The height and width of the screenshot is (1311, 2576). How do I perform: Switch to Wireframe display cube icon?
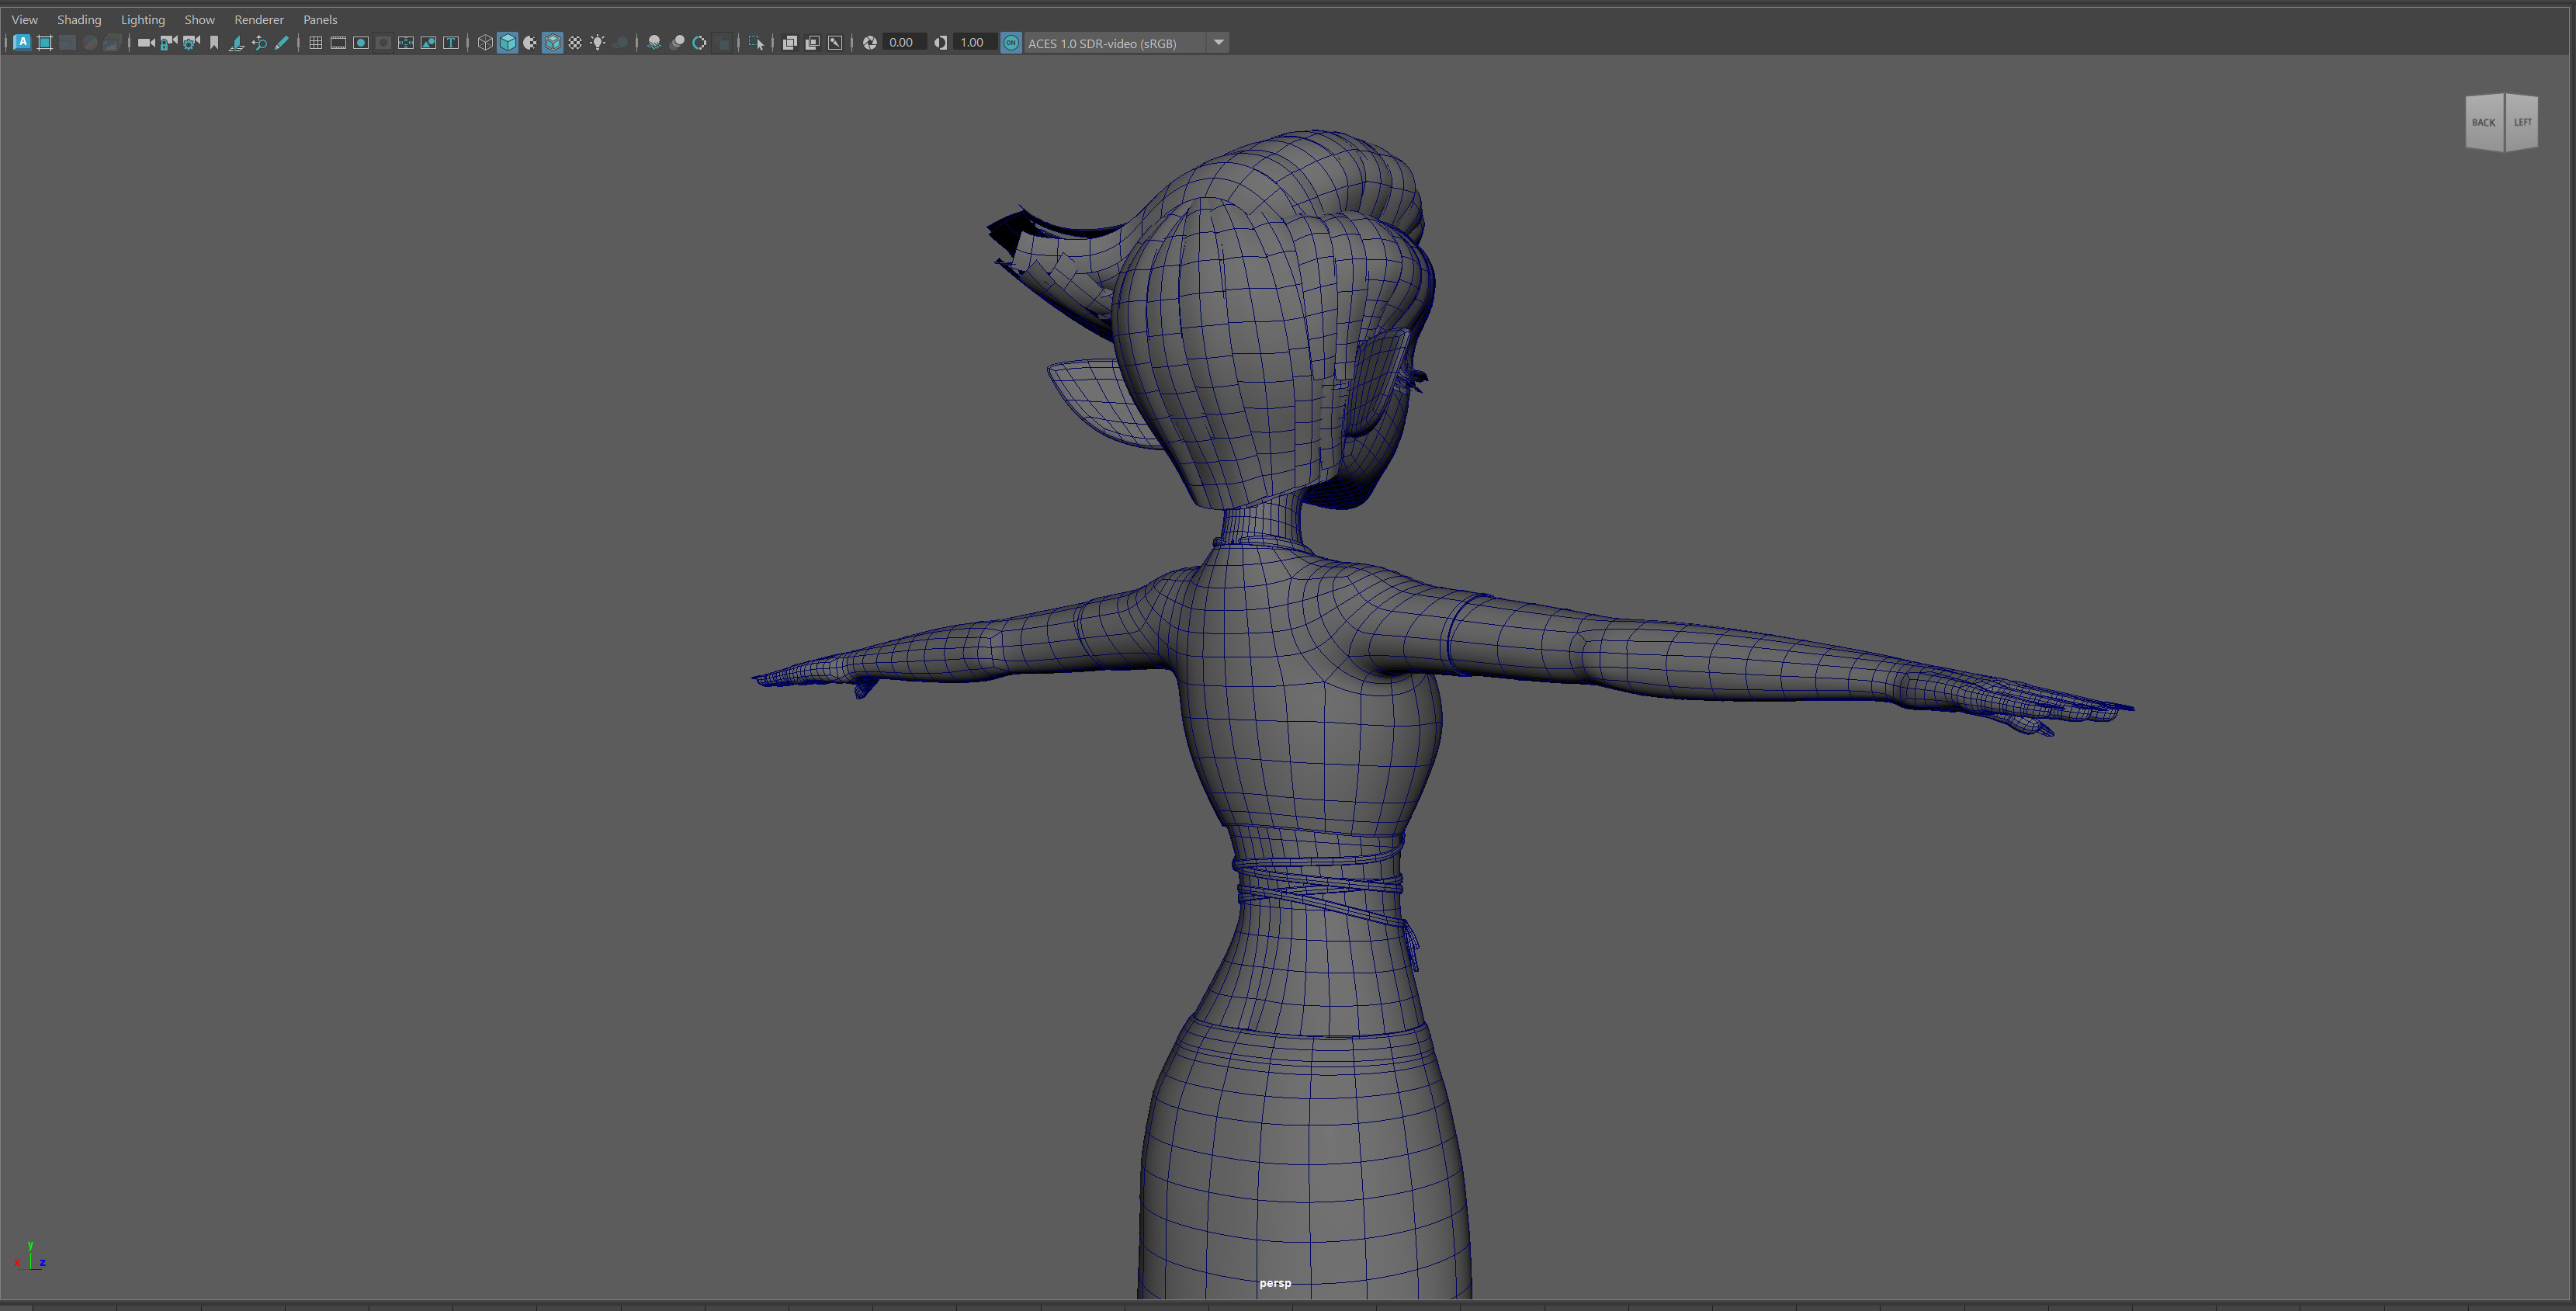(x=485, y=43)
